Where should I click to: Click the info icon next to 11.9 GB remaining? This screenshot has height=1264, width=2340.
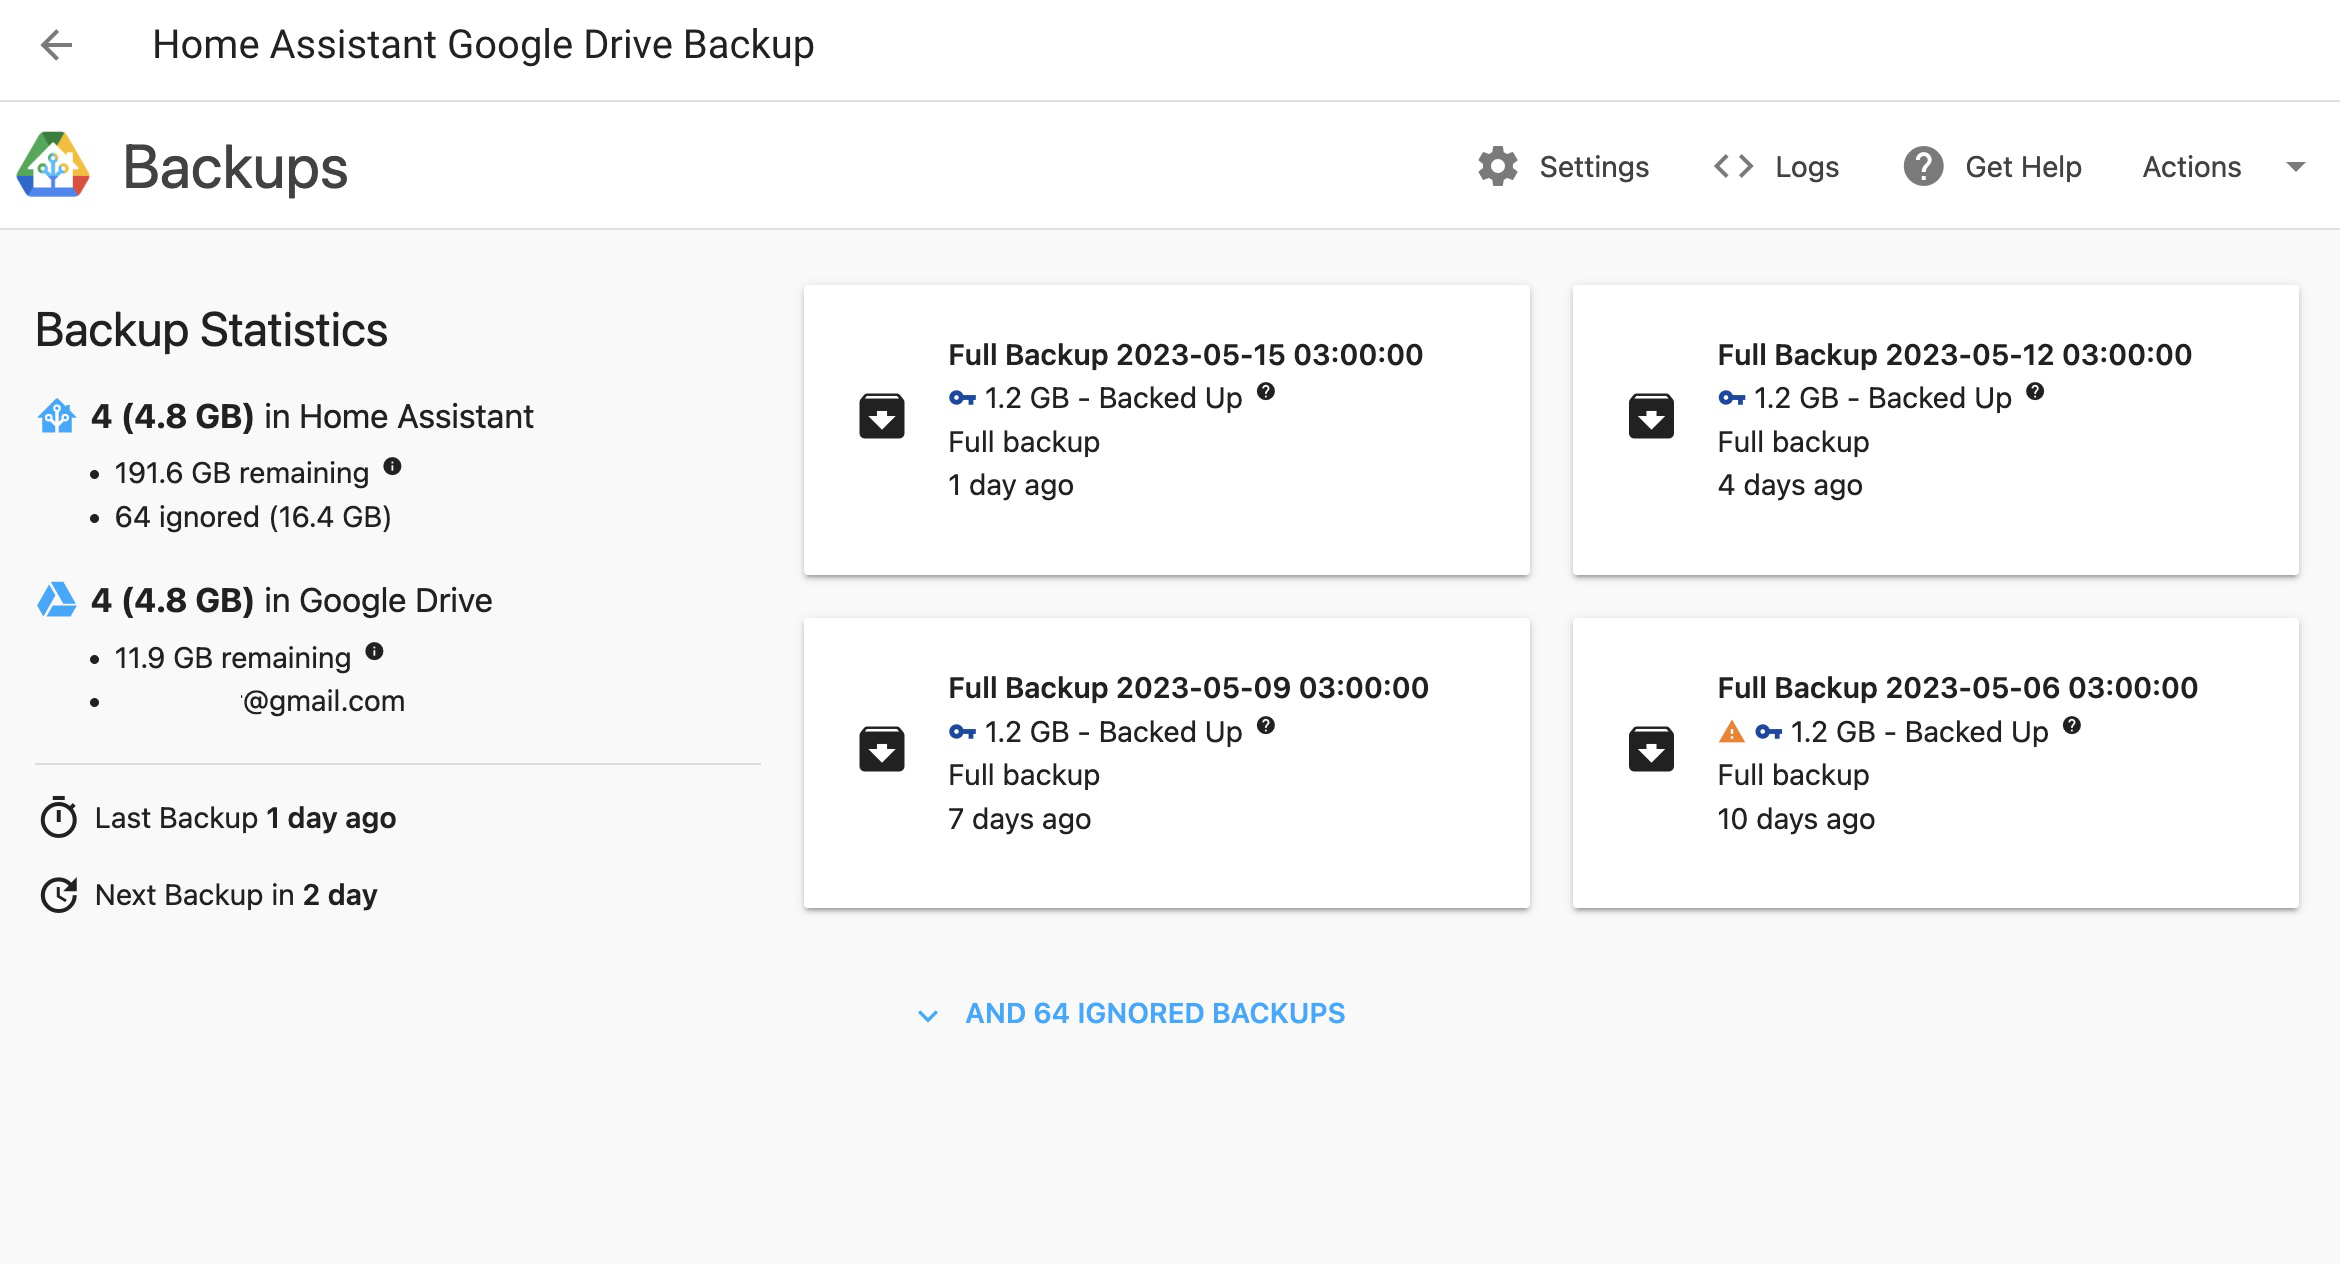pyautogui.click(x=377, y=651)
